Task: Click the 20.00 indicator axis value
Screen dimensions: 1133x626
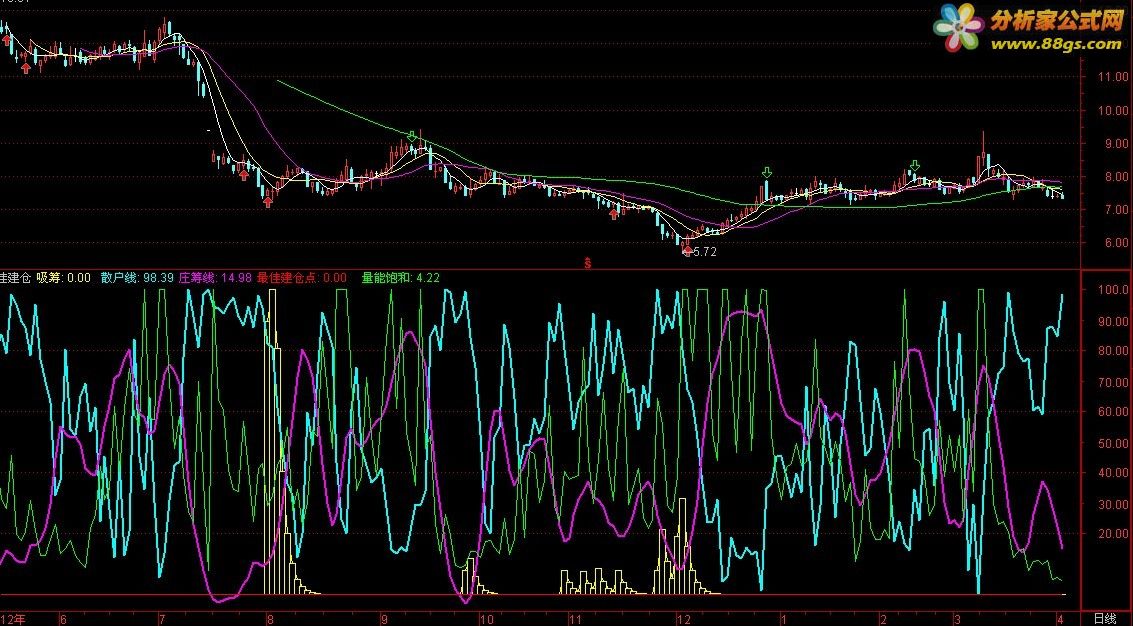Action: tap(1113, 534)
